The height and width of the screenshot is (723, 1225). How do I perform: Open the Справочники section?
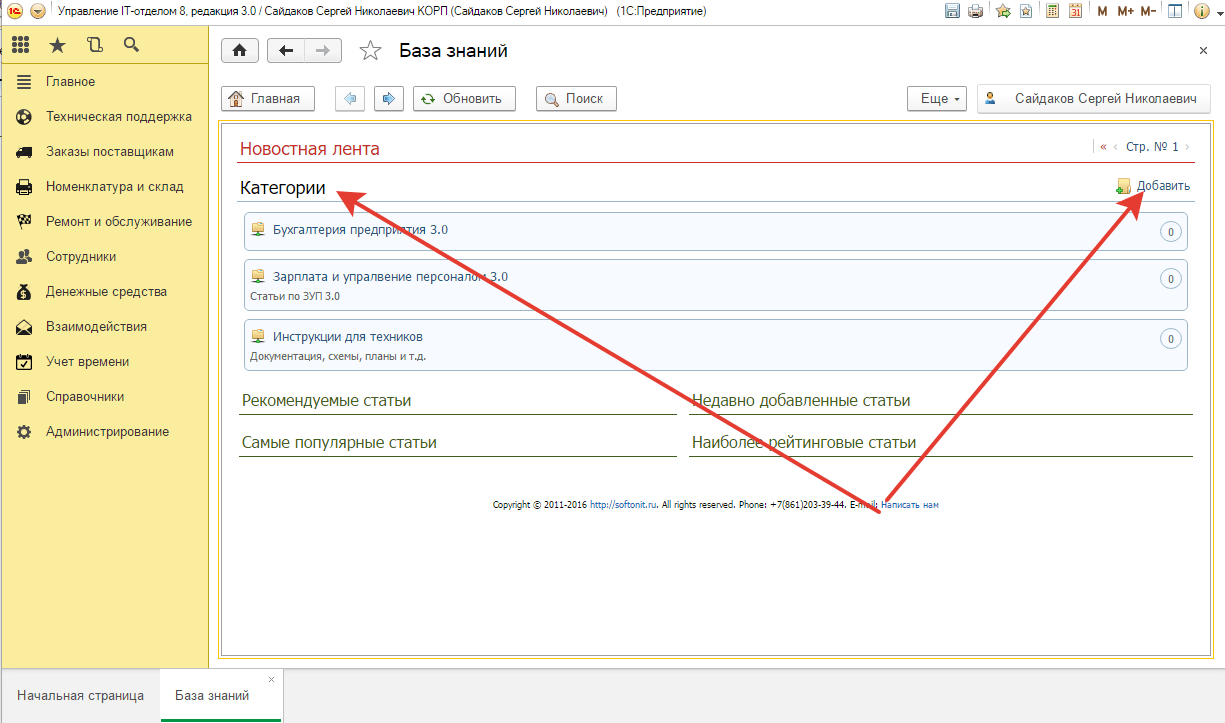(x=105, y=396)
